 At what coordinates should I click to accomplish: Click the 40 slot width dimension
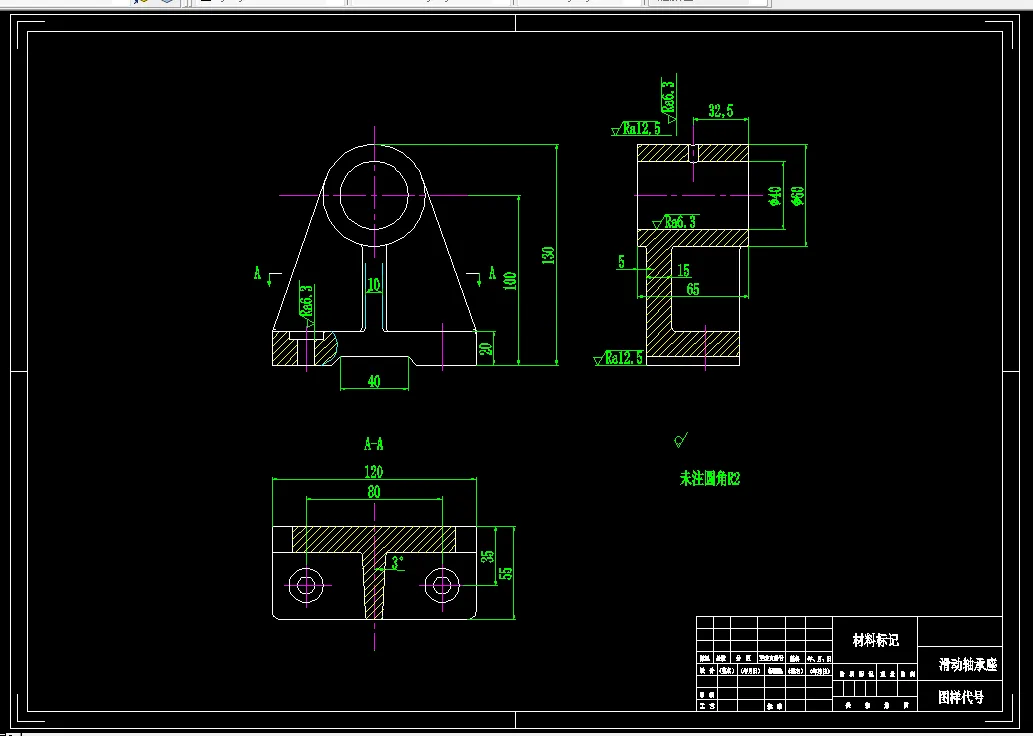click(x=374, y=381)
